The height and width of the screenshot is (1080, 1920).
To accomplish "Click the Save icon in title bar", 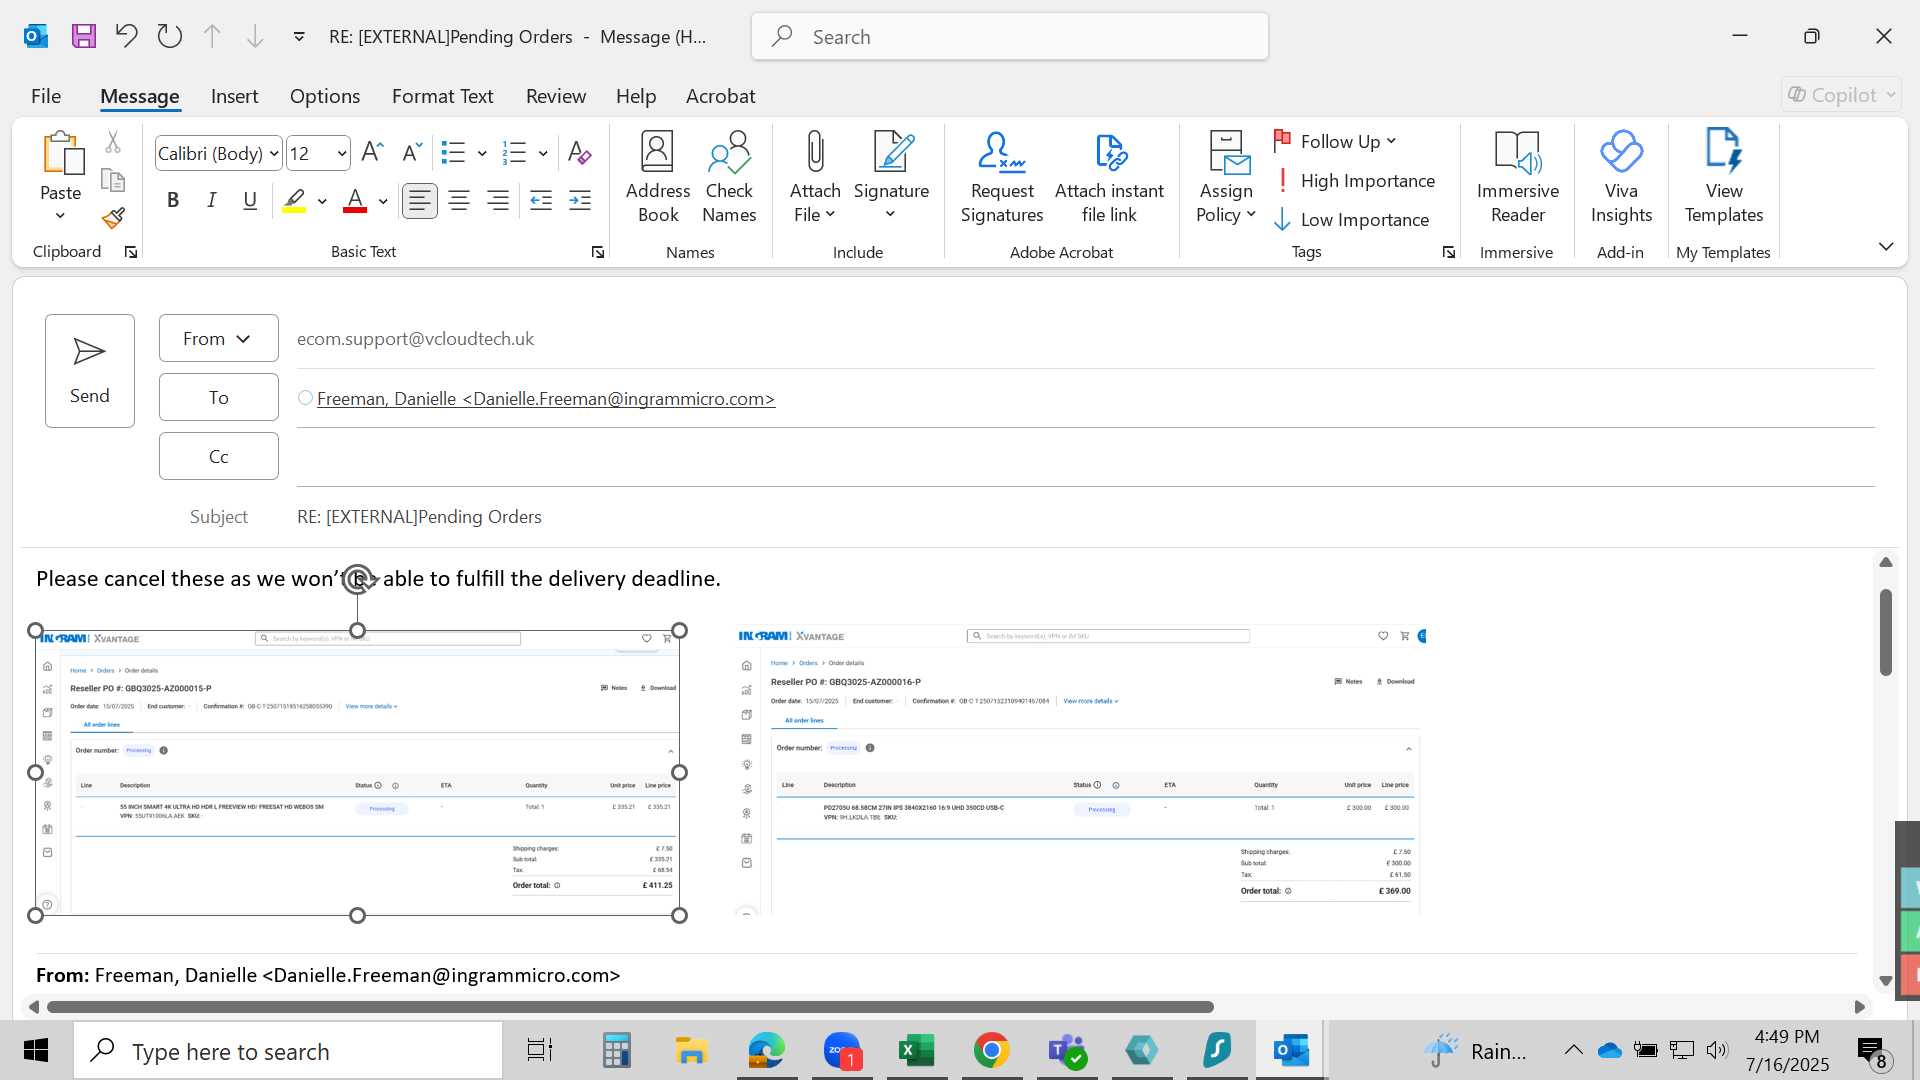I will coord(84,37).
